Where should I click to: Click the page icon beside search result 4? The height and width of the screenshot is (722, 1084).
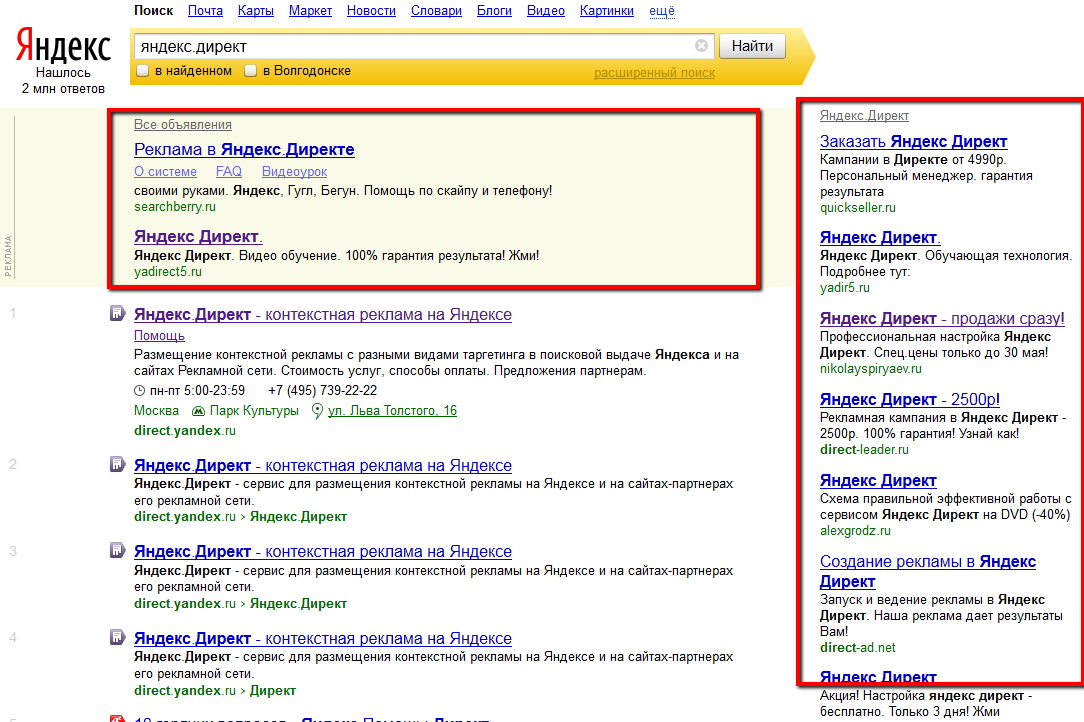pos(118,638)
